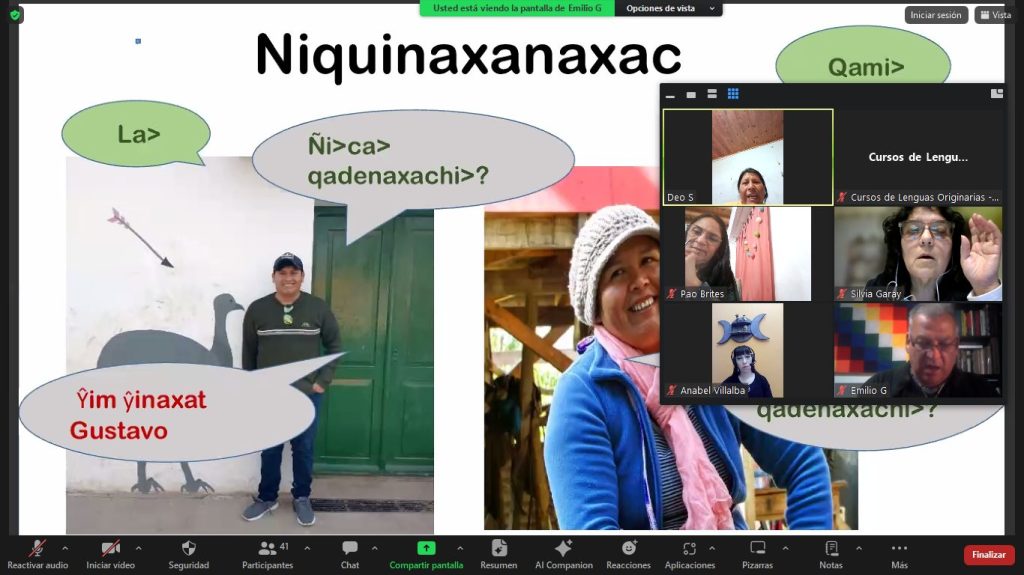Viewport: 1024px width, 575px height.
Task: Open Pizarras whiteboard icon
Action: (x=757, y=549)
